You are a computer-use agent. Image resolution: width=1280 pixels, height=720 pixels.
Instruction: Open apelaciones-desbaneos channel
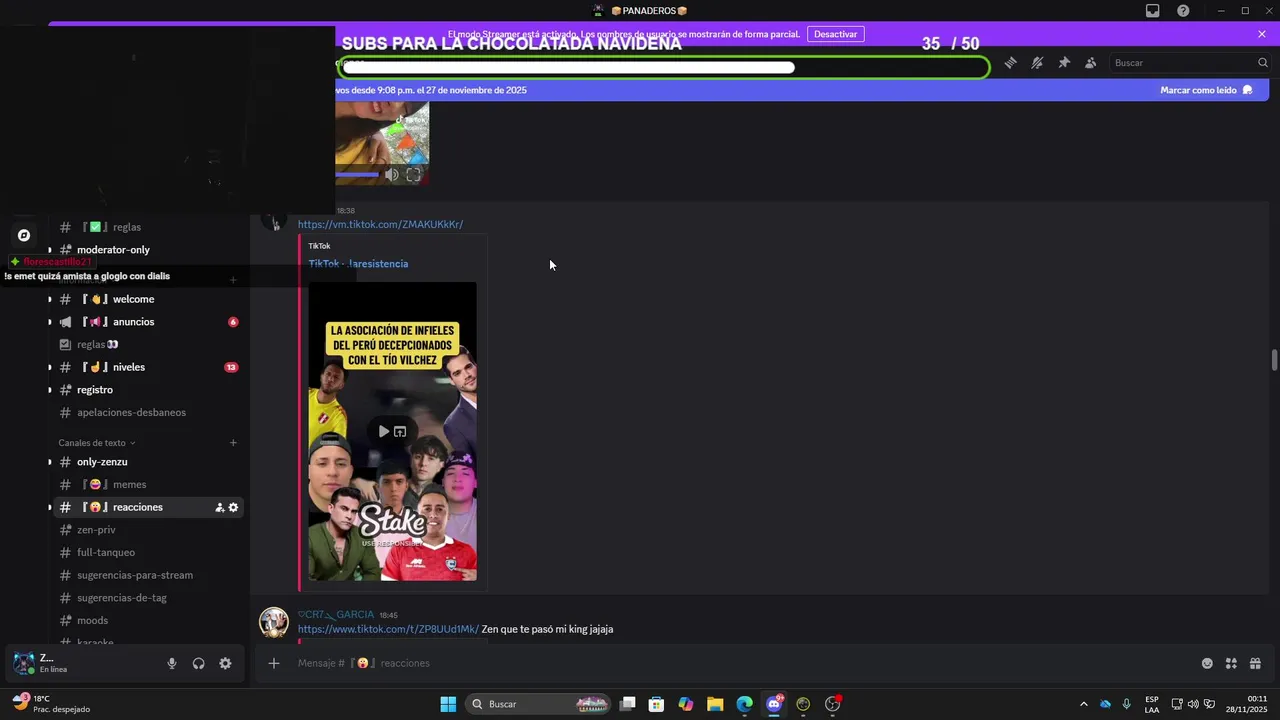pyautogui.click(x=147, y=412)
